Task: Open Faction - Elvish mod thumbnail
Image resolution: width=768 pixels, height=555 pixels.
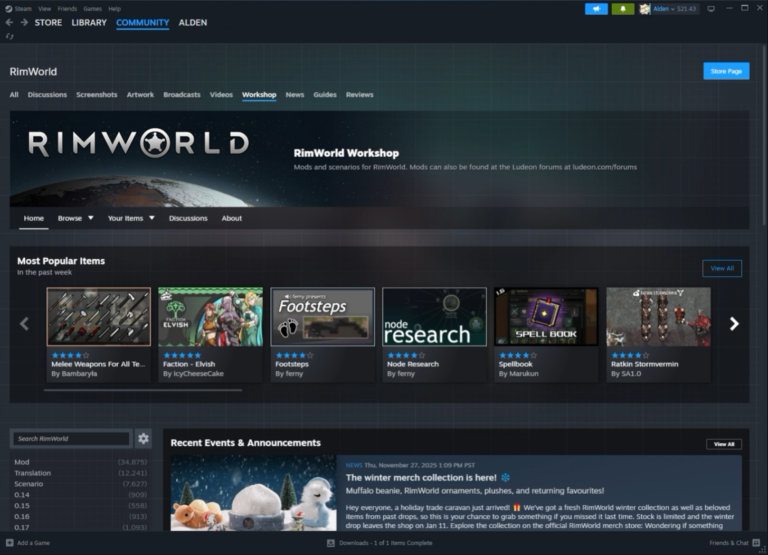Action: coord(211,316)
